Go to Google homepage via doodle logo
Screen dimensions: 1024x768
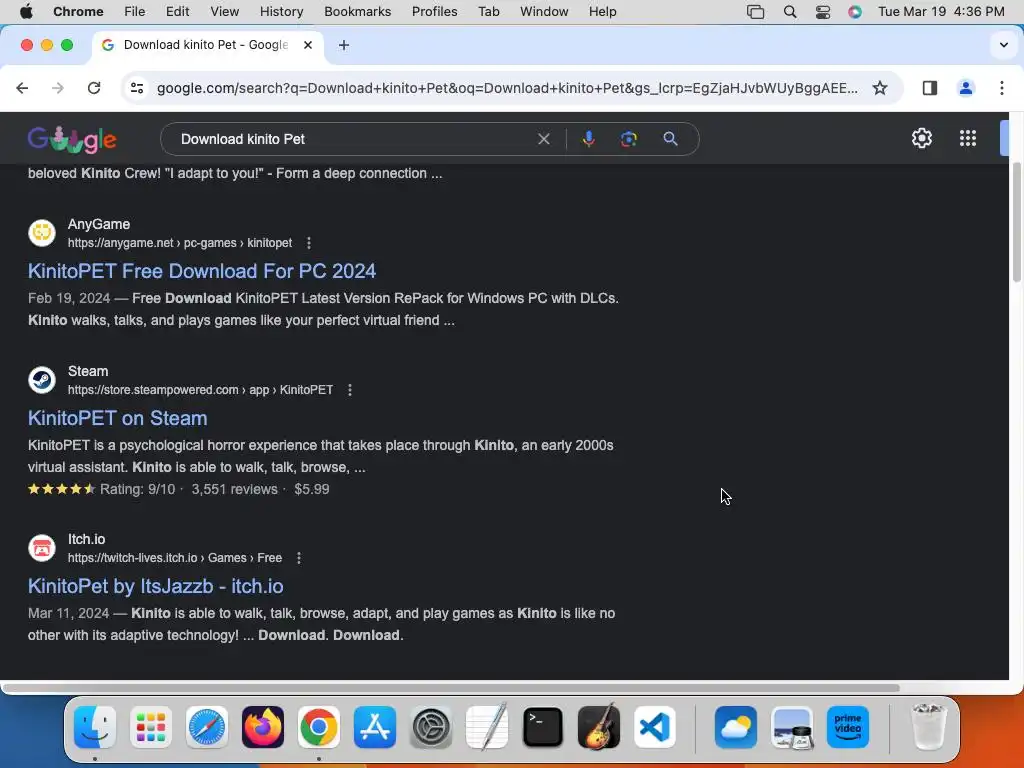coord(72,139)
